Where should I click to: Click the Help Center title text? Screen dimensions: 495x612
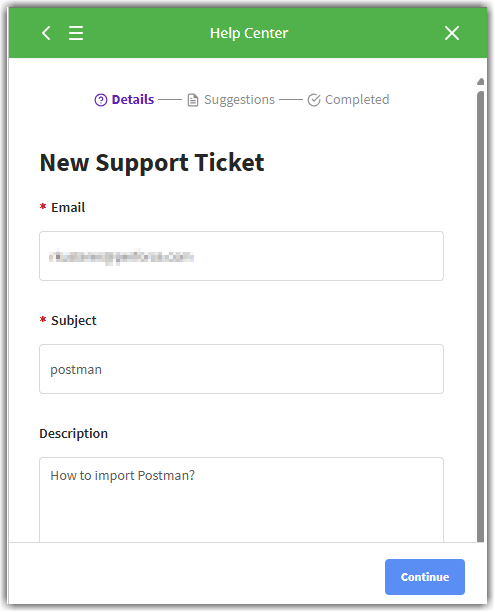coord(249,33)
